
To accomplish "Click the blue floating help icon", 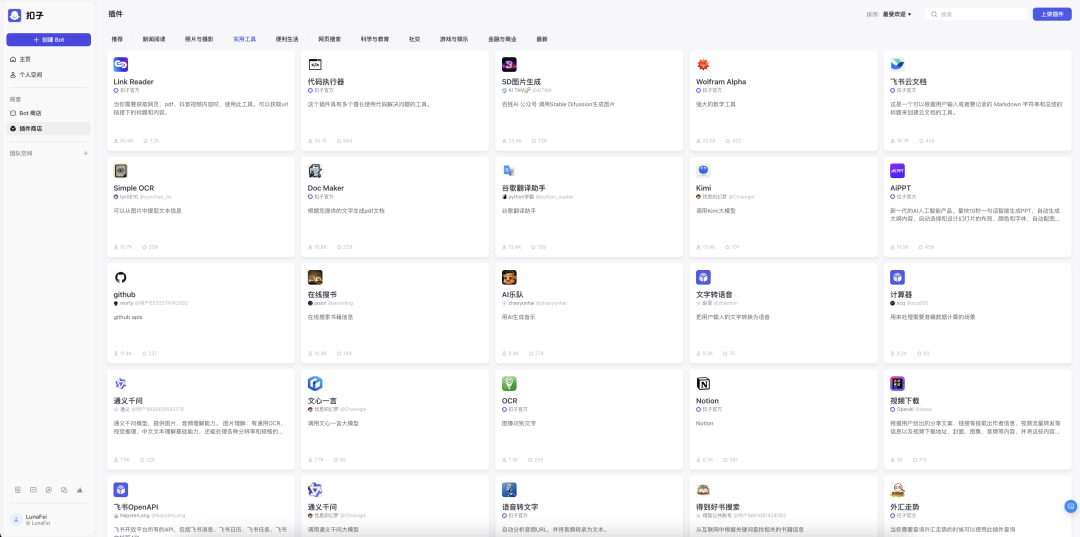I will coord(1070,507).
